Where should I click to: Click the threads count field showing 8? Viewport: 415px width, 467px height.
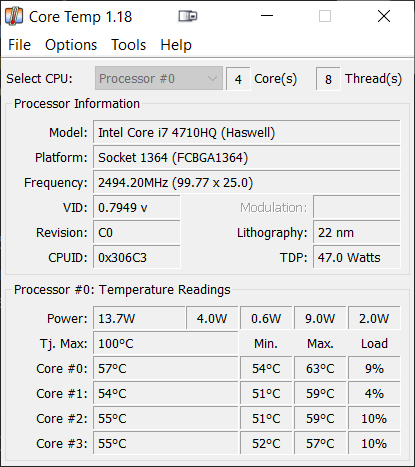[x=328, y=79]
